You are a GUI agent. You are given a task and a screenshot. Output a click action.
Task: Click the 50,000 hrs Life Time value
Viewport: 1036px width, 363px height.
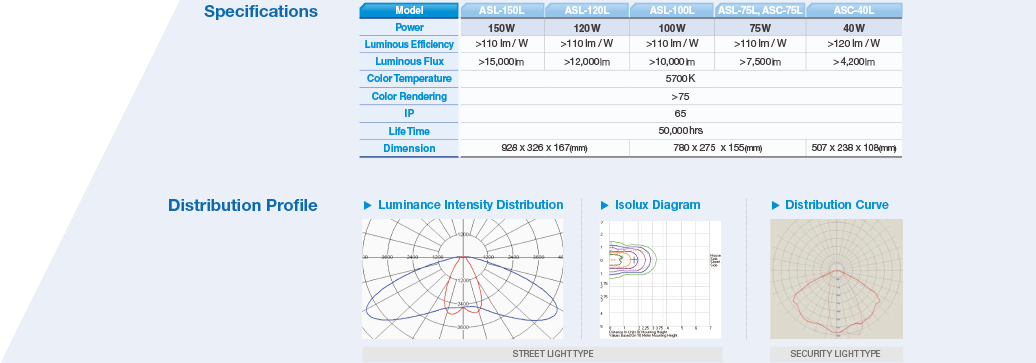coord(681,131)
